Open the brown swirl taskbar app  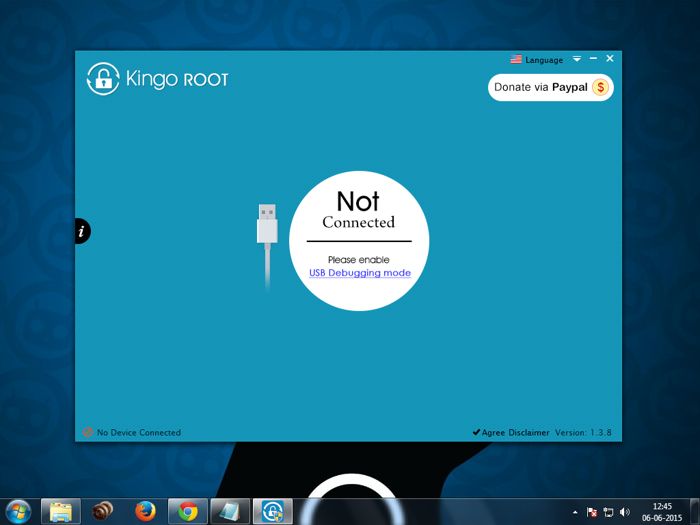click(x=103, y=511)
